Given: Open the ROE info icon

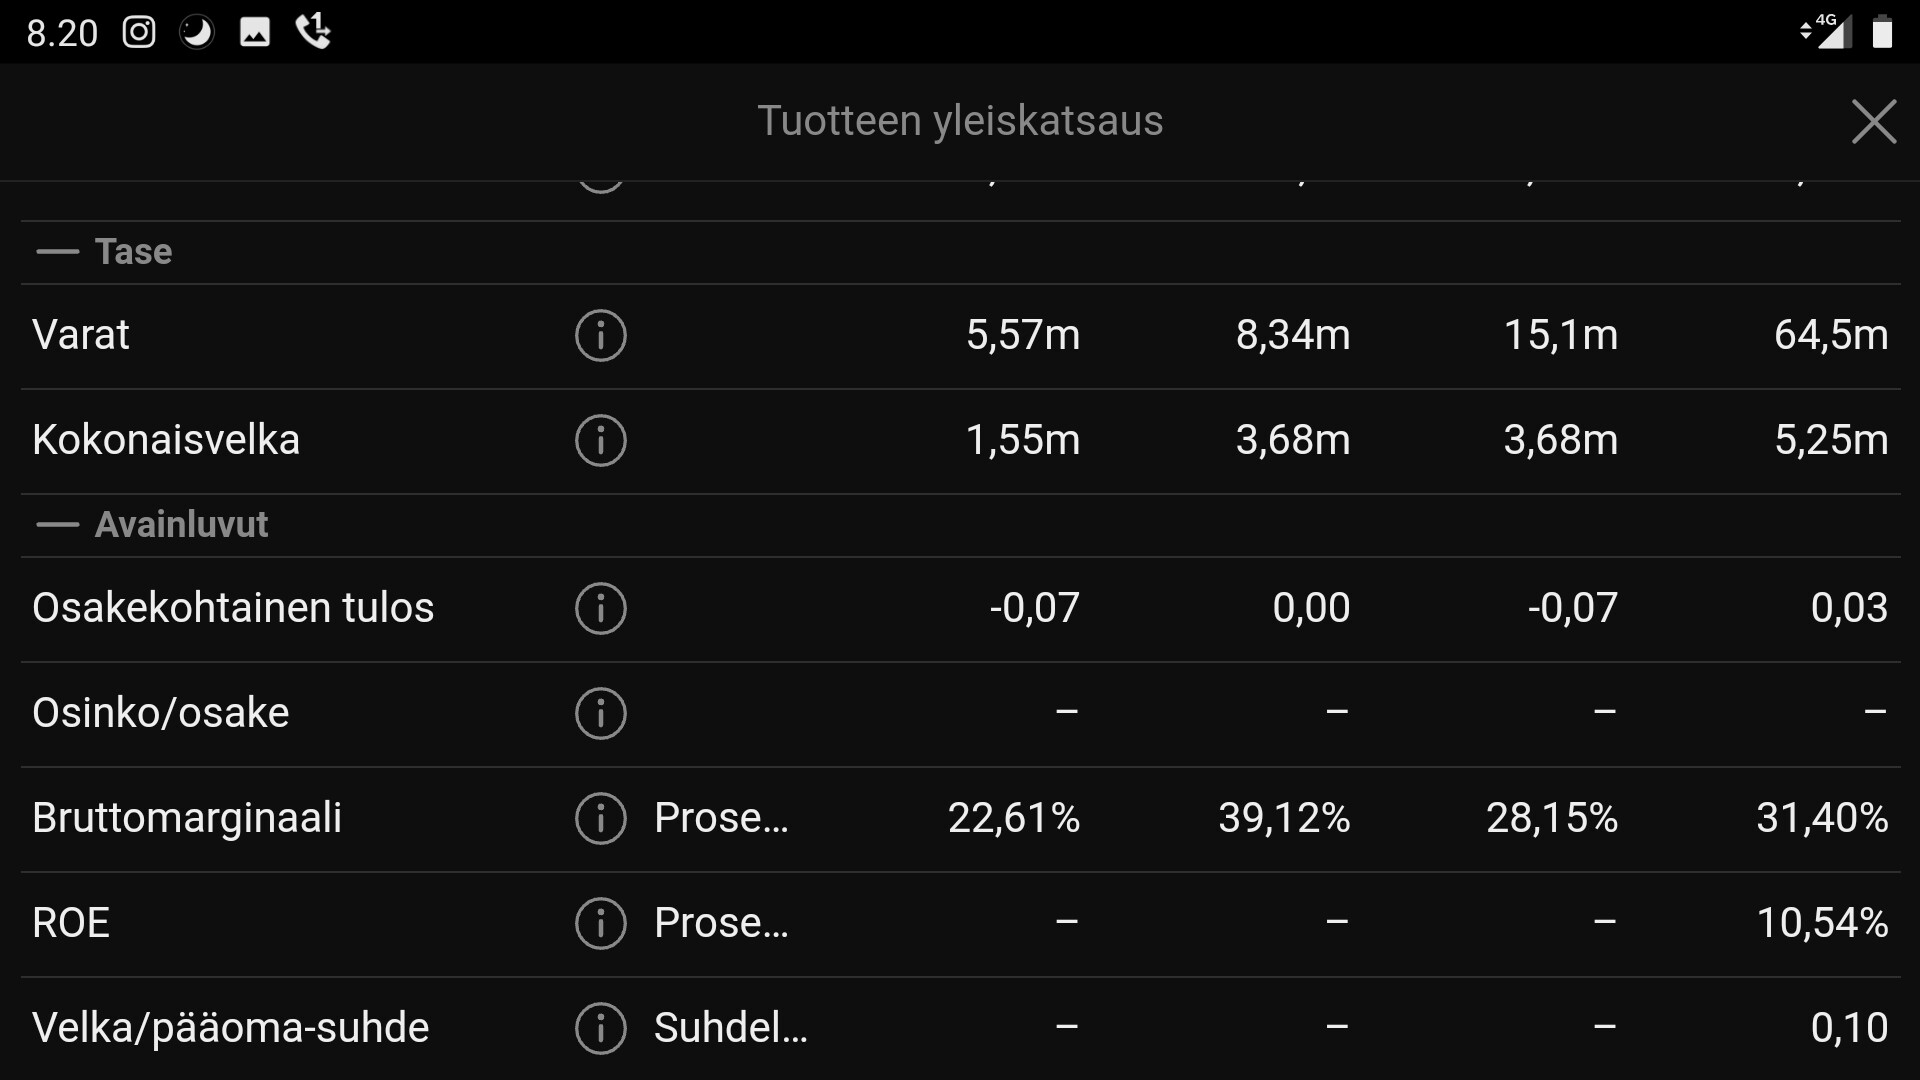Looking at the screenshot, I should [600, 923].
